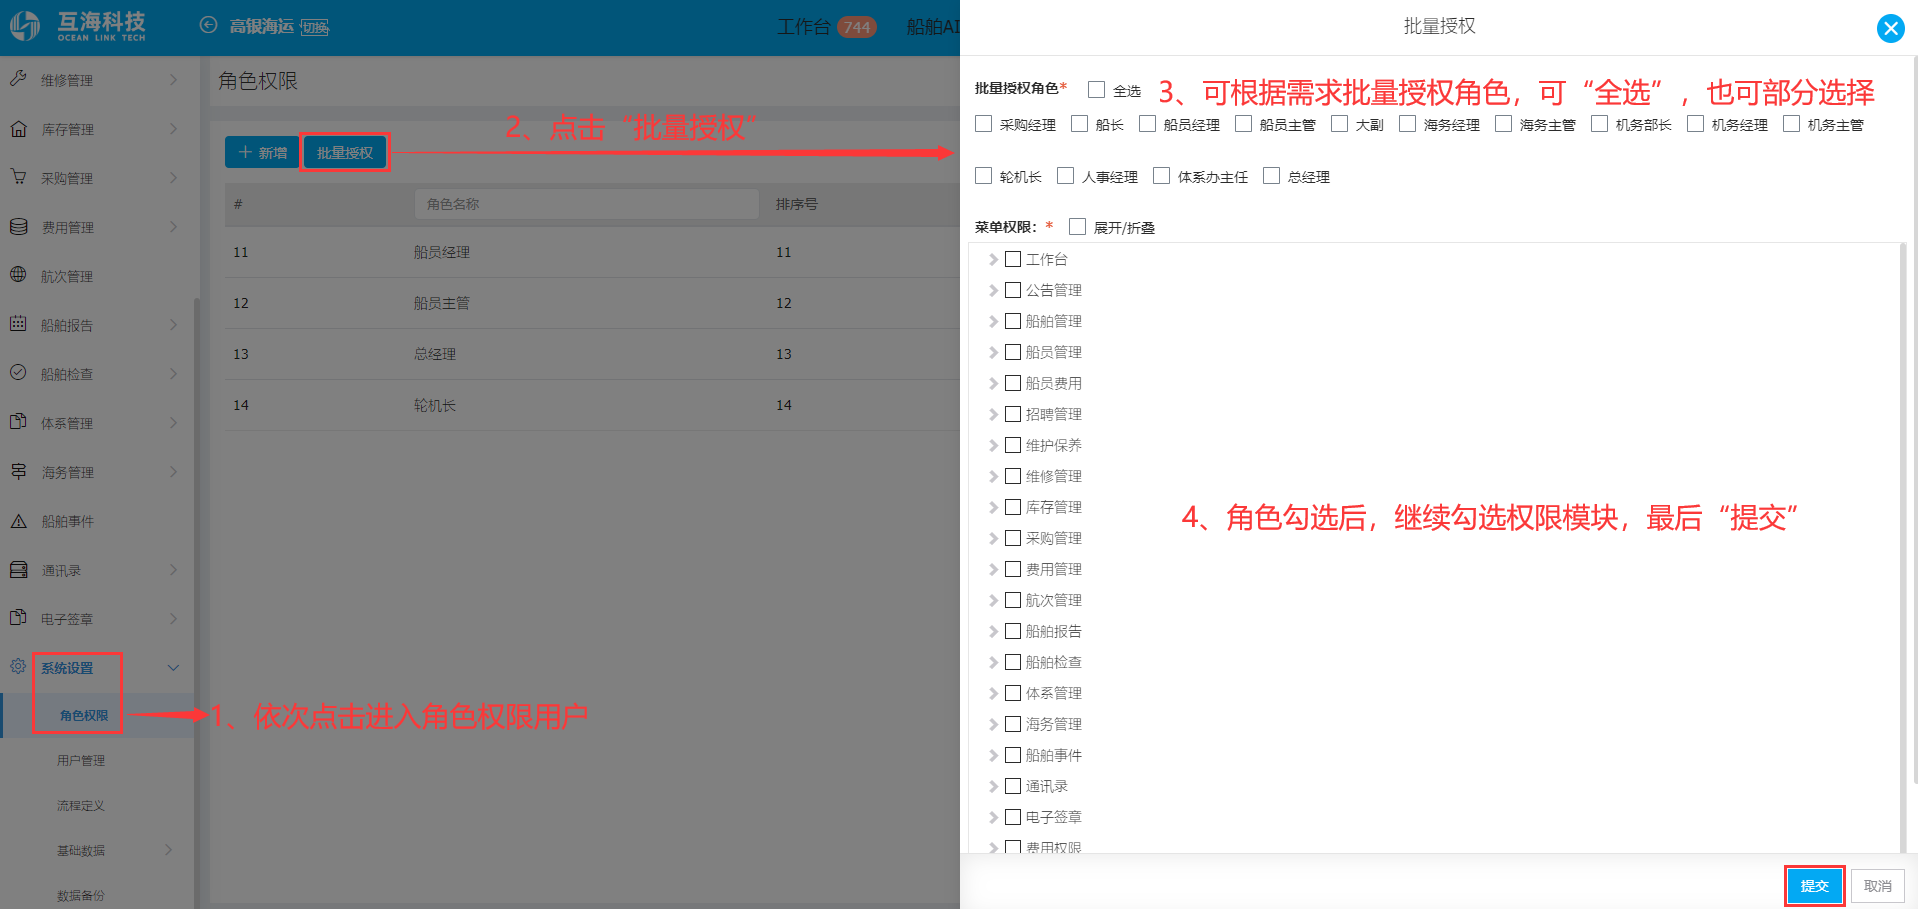Click the 排序号 column header
1918x909 pixels.
point(797,204)
